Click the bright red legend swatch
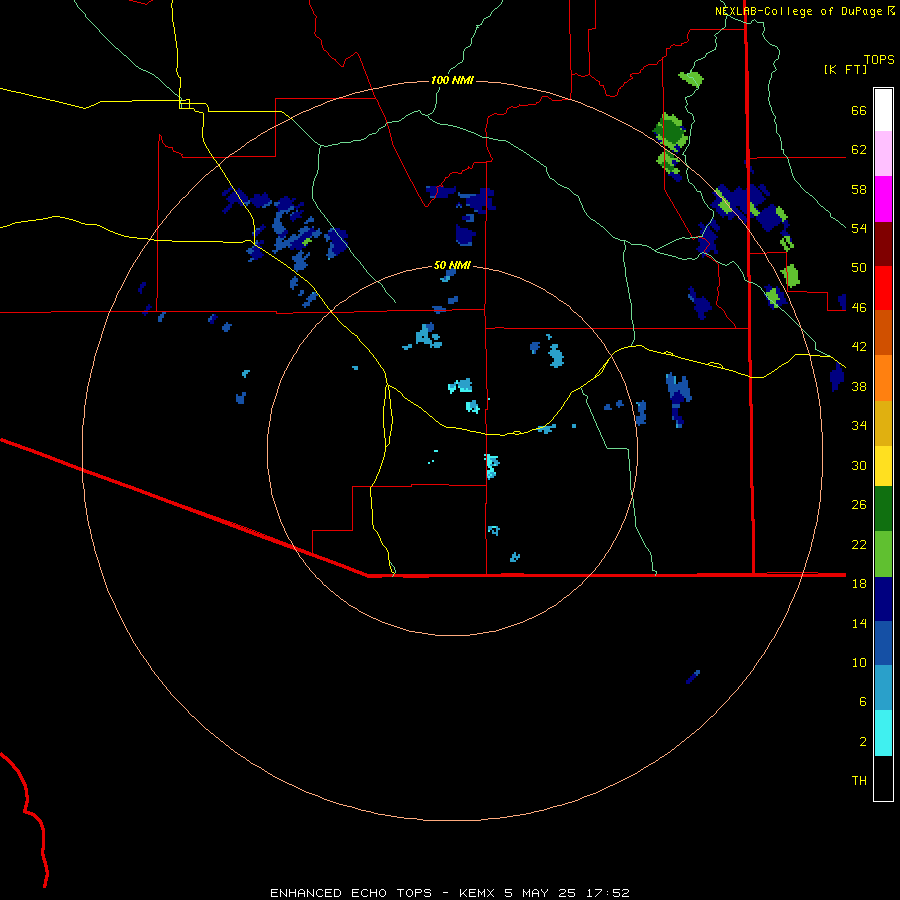900x900 pixels. click(x=883, y=288)
